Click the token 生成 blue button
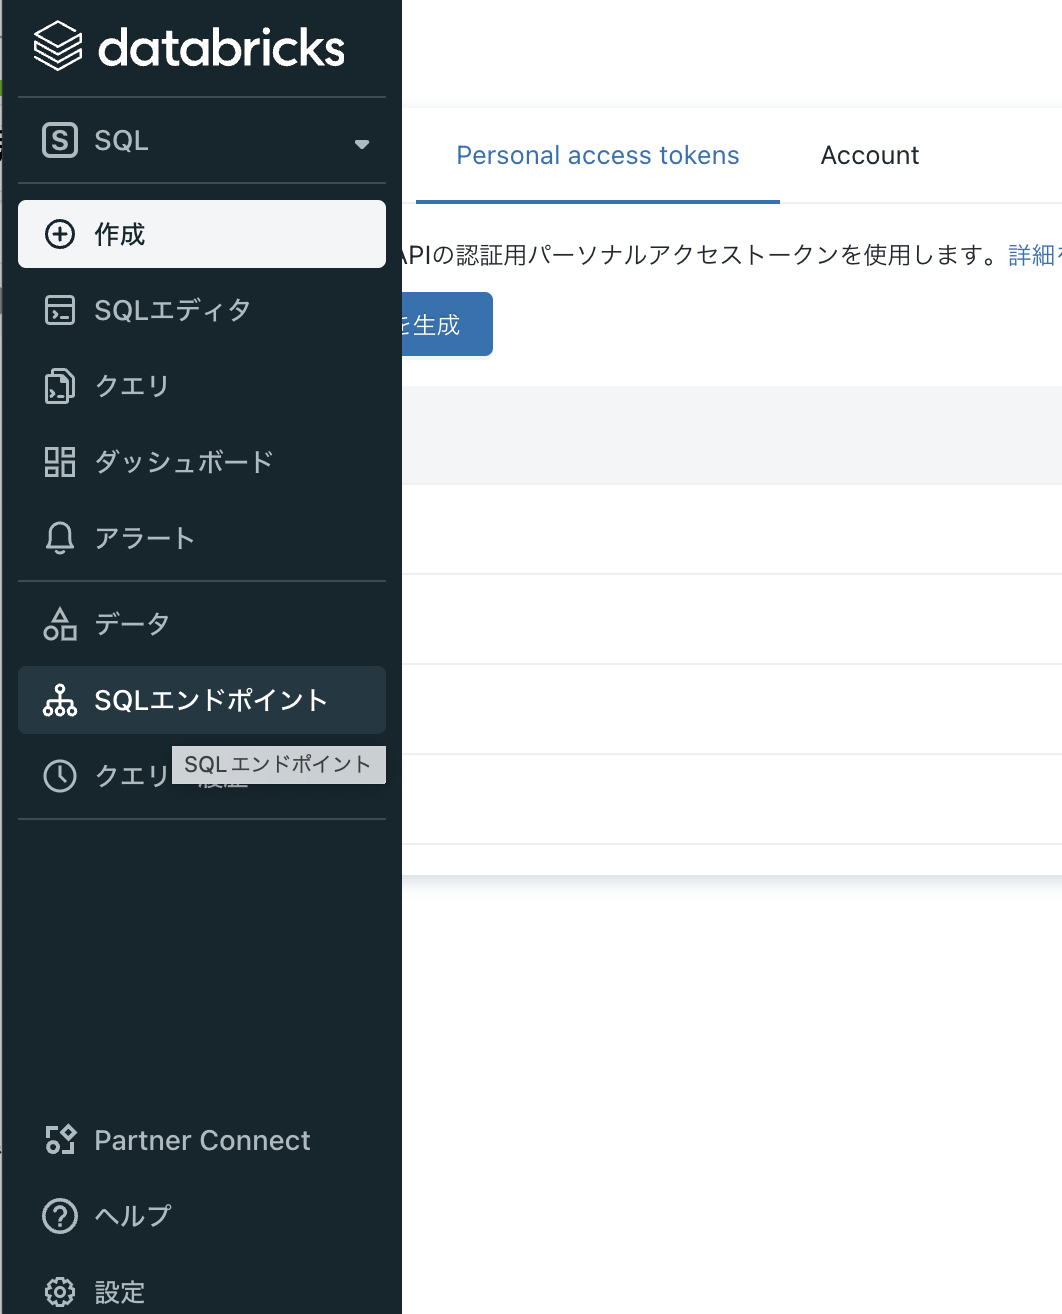 click(447, 324)
